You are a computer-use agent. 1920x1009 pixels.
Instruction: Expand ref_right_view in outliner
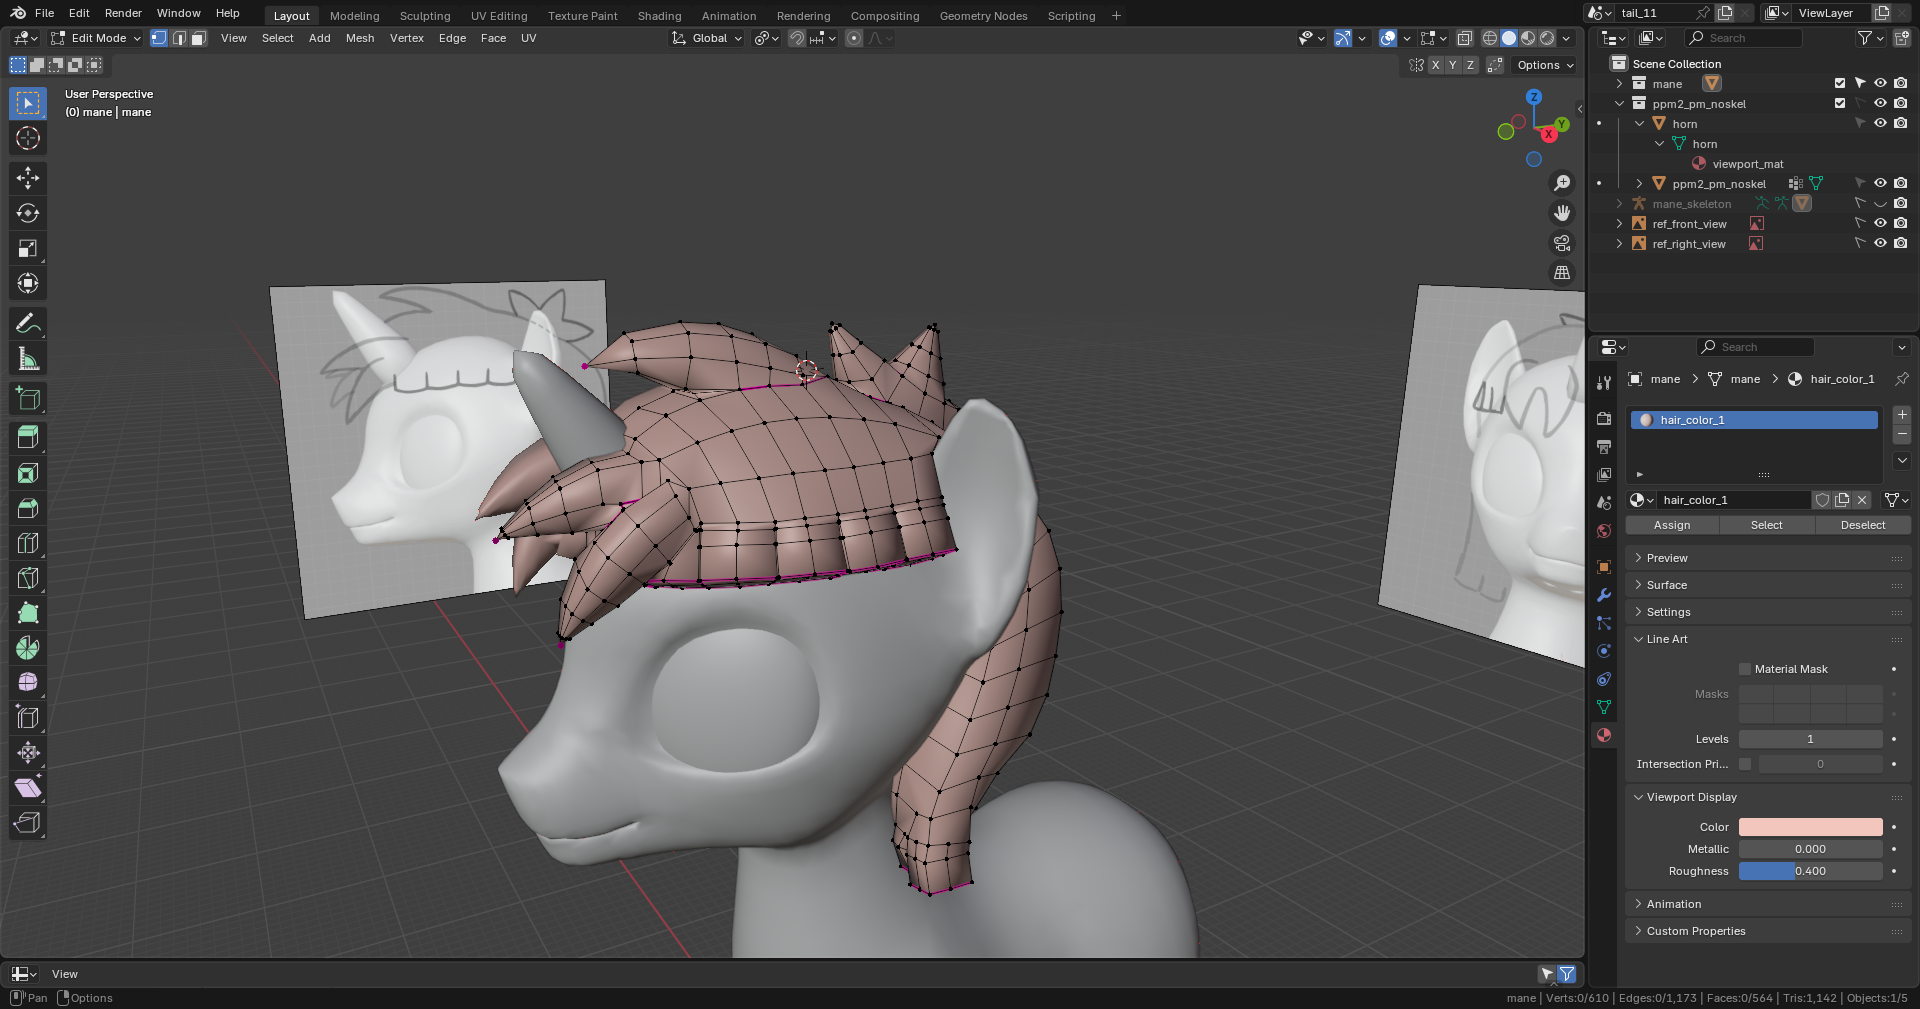coord(1619,243)
